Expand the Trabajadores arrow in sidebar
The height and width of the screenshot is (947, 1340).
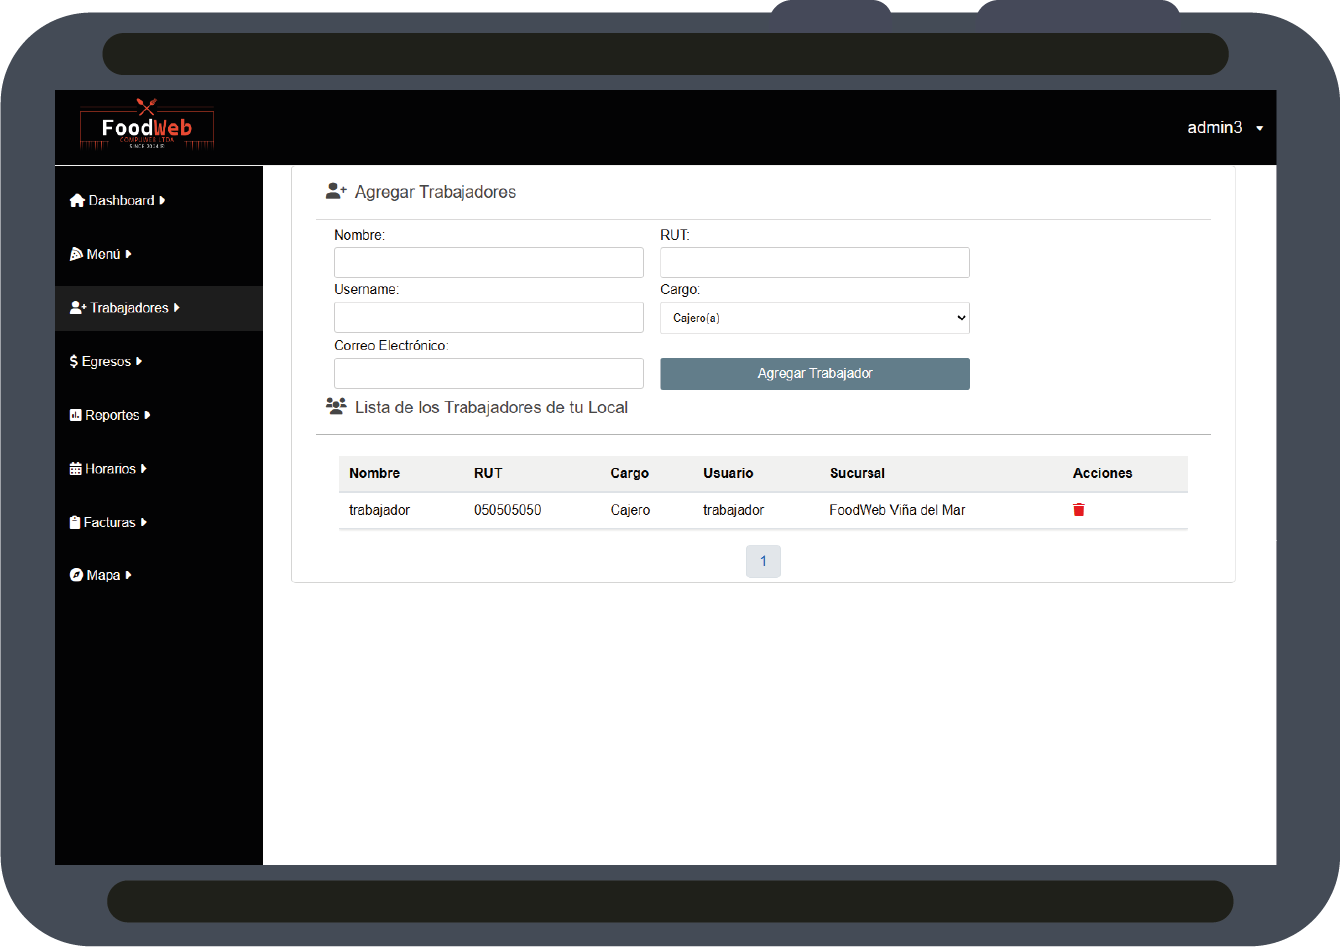(x=177, y=308)
